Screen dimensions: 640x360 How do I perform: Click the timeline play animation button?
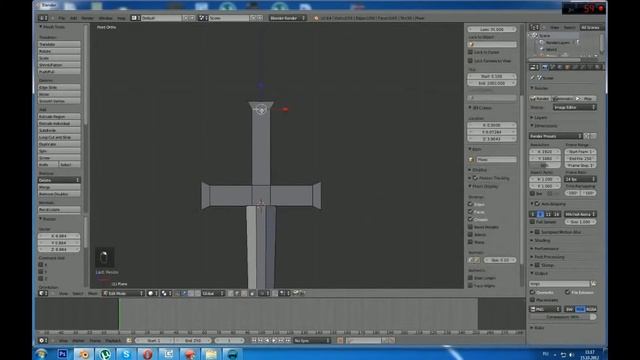pyautogui.click(x=275, y=340)
